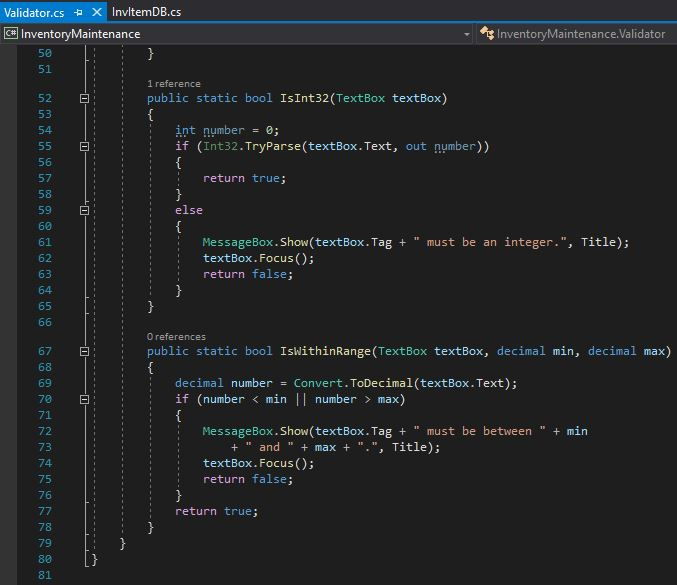Open the '0 references' CodeLens link
This screenshot has width=677, height=585.
tap(176, 337)
